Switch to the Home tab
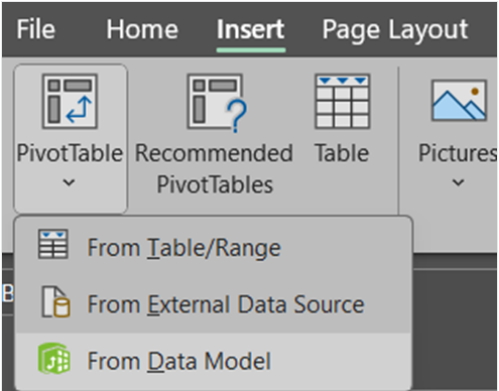 142,29
